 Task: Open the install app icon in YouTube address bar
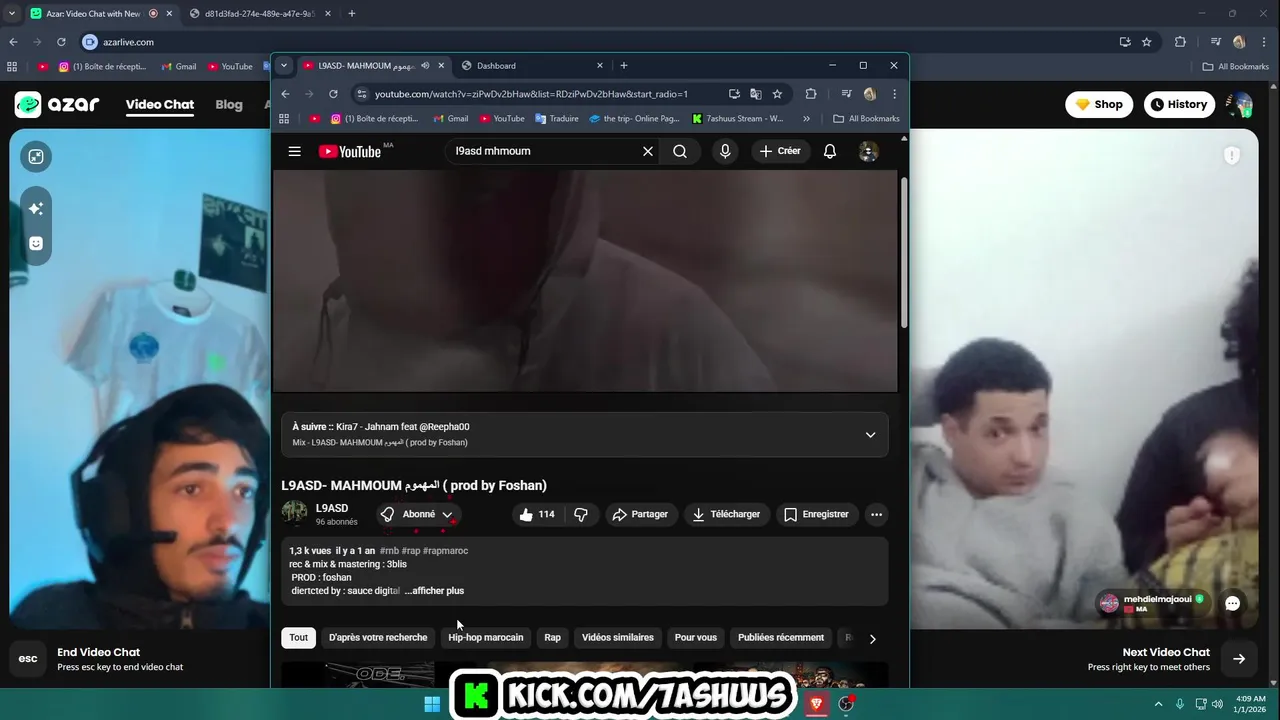[x=734, y=94]
